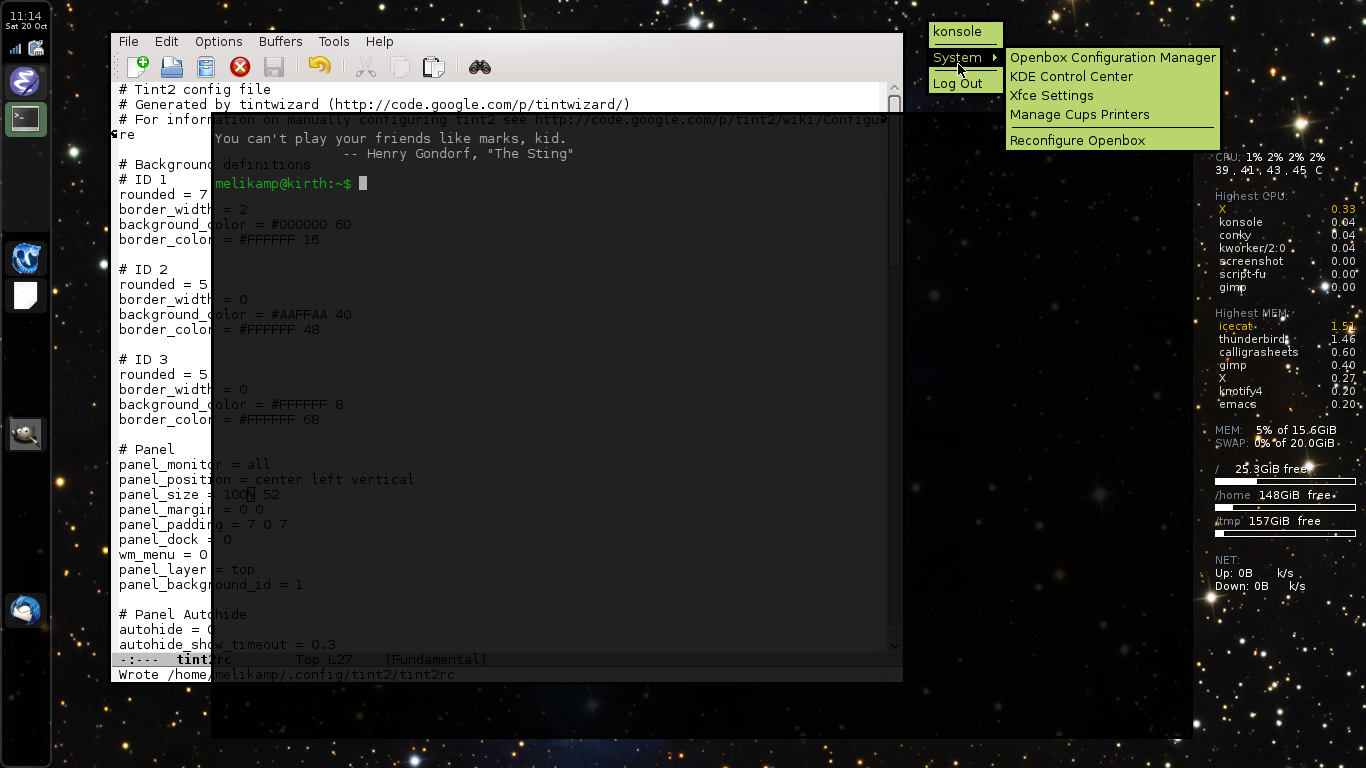Click the Cut scissors icon
The height and width of the screenshot is (768, 1366).
(365, 67)
